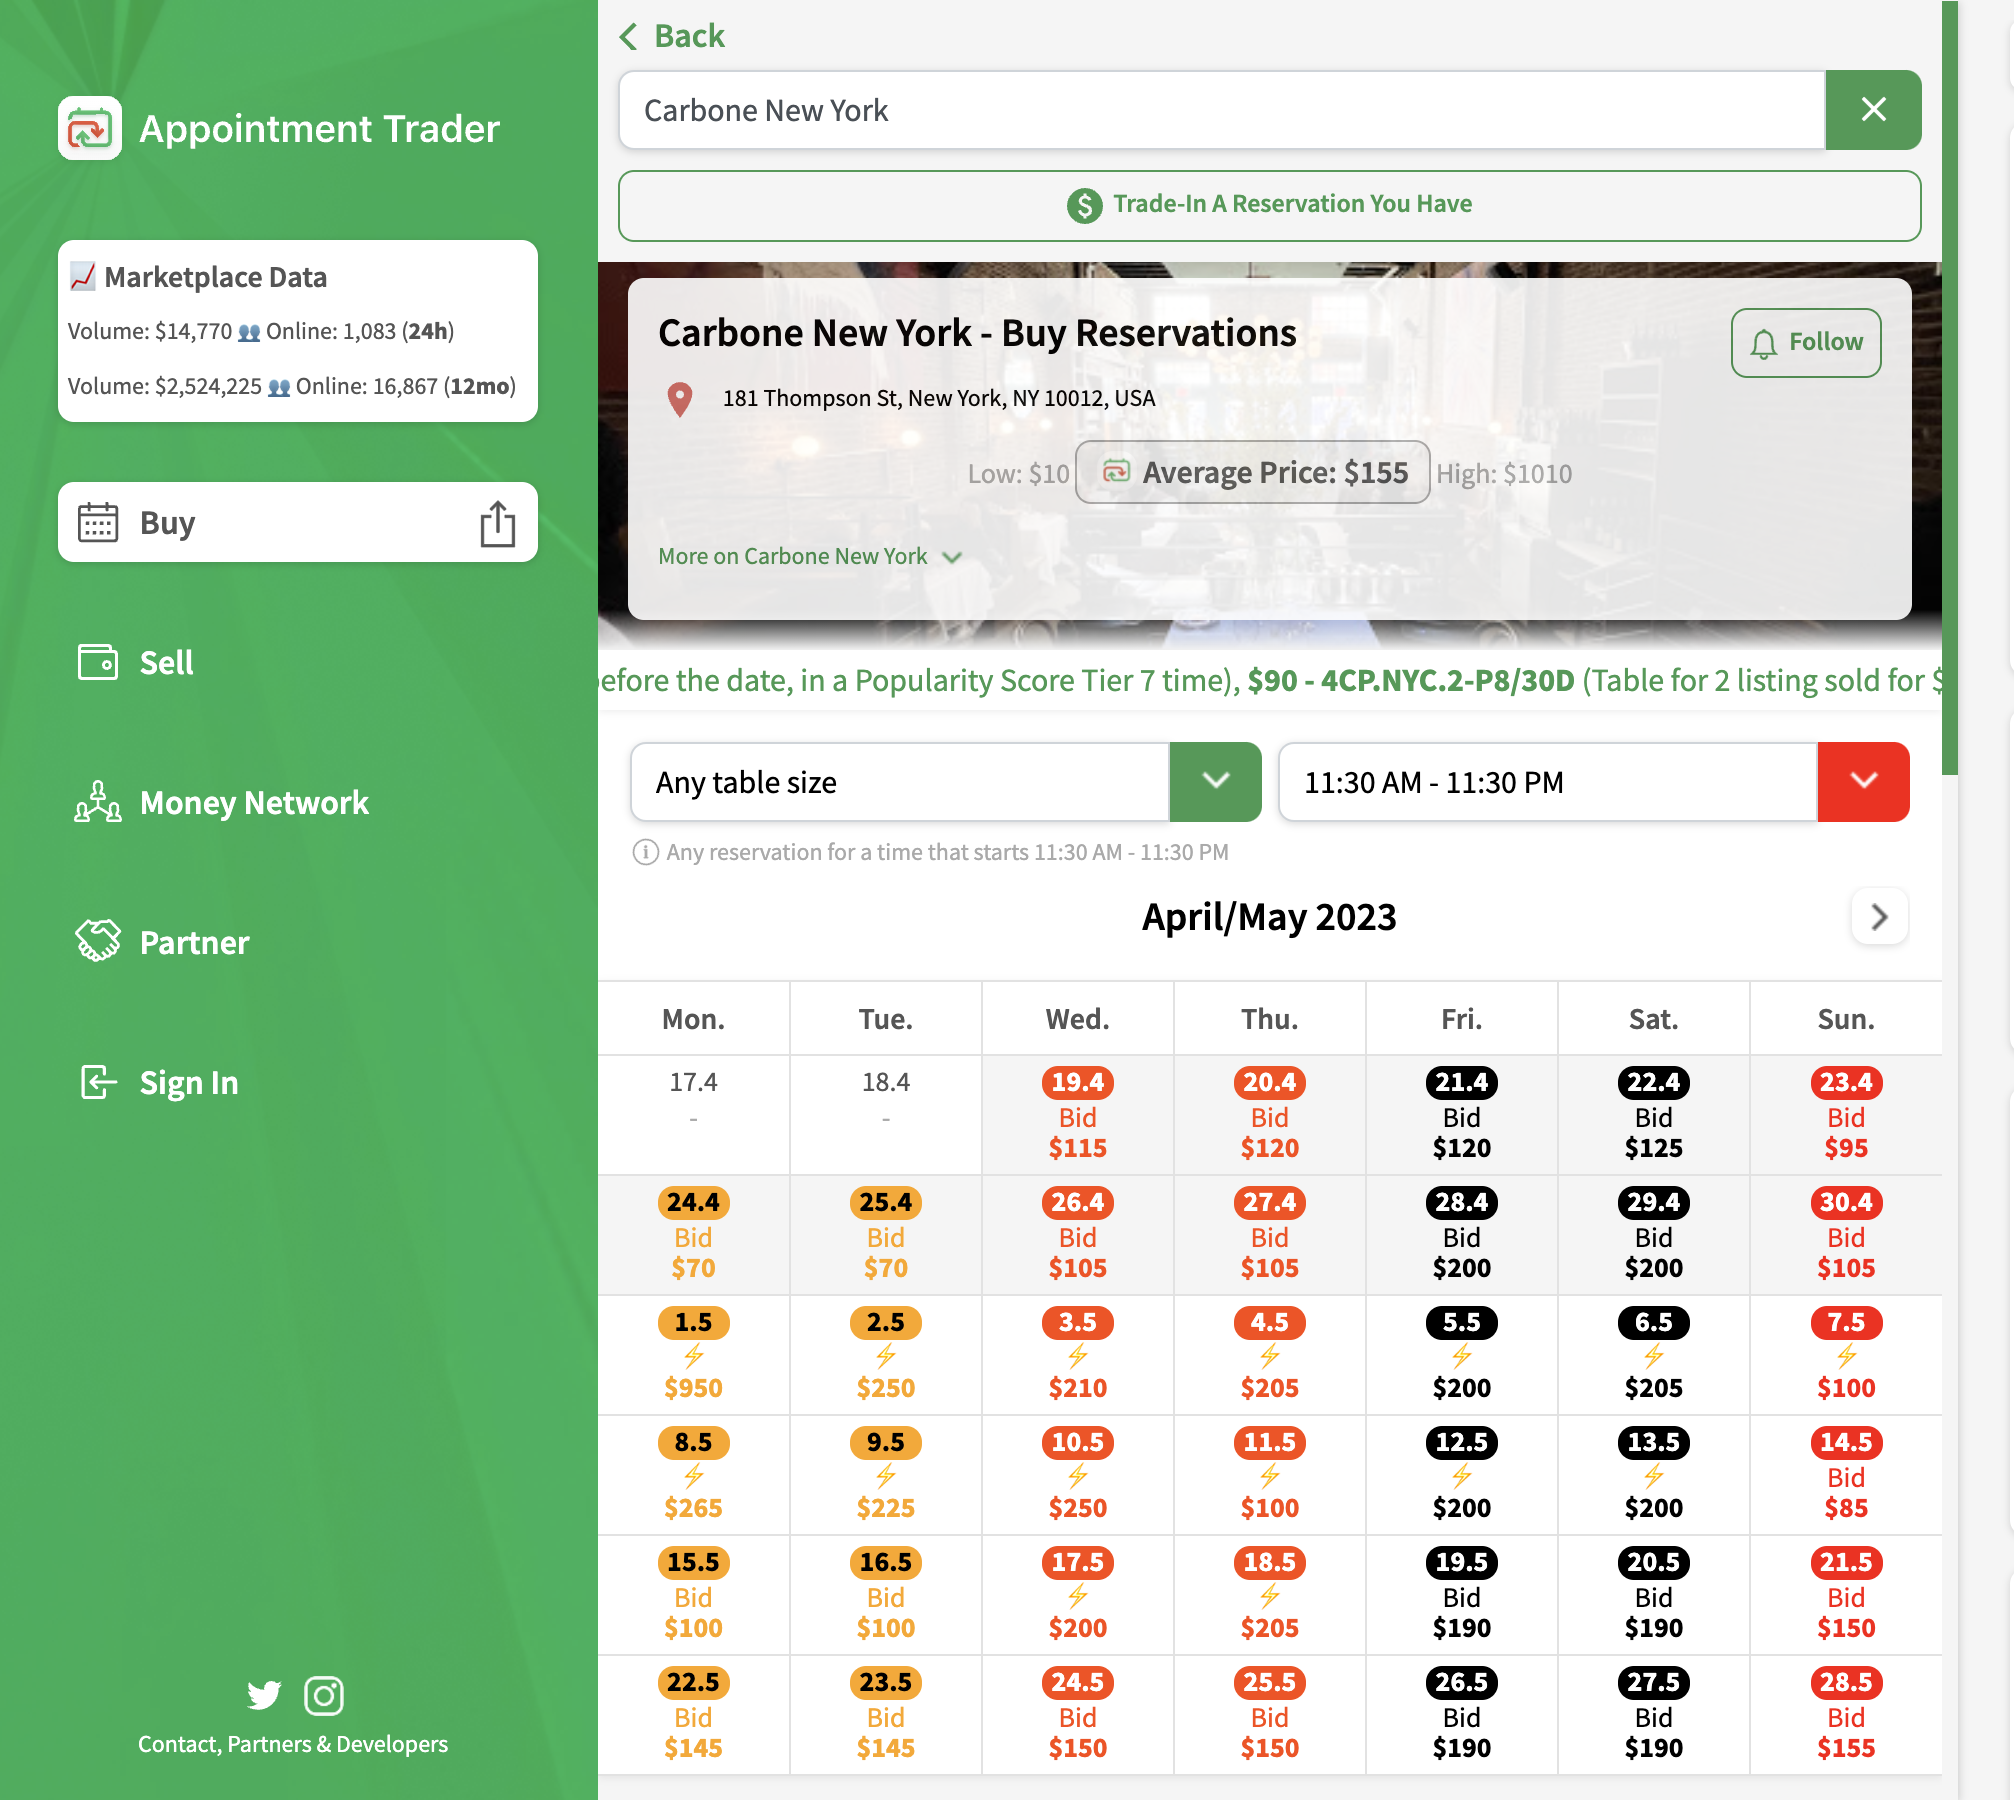Viewport: 2014px width, 1800px height.
Task: Choose date 7.5 priced $100
Action: coord(1846,1355)
